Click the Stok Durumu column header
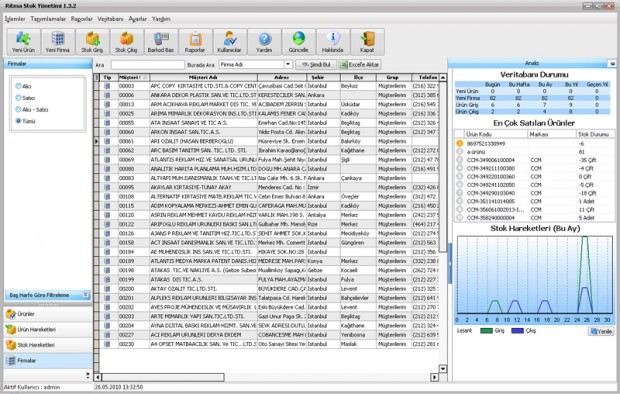Screen dimensions: 620x394 595,134
